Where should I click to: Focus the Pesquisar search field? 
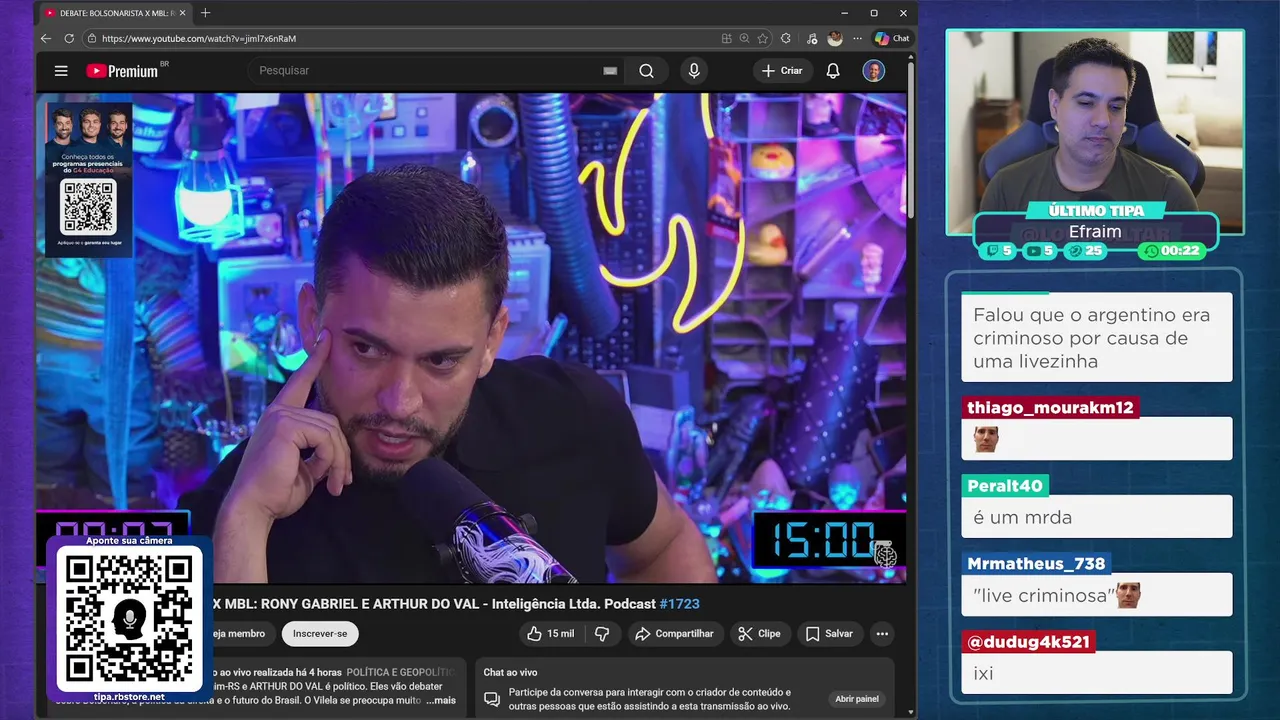425,71
